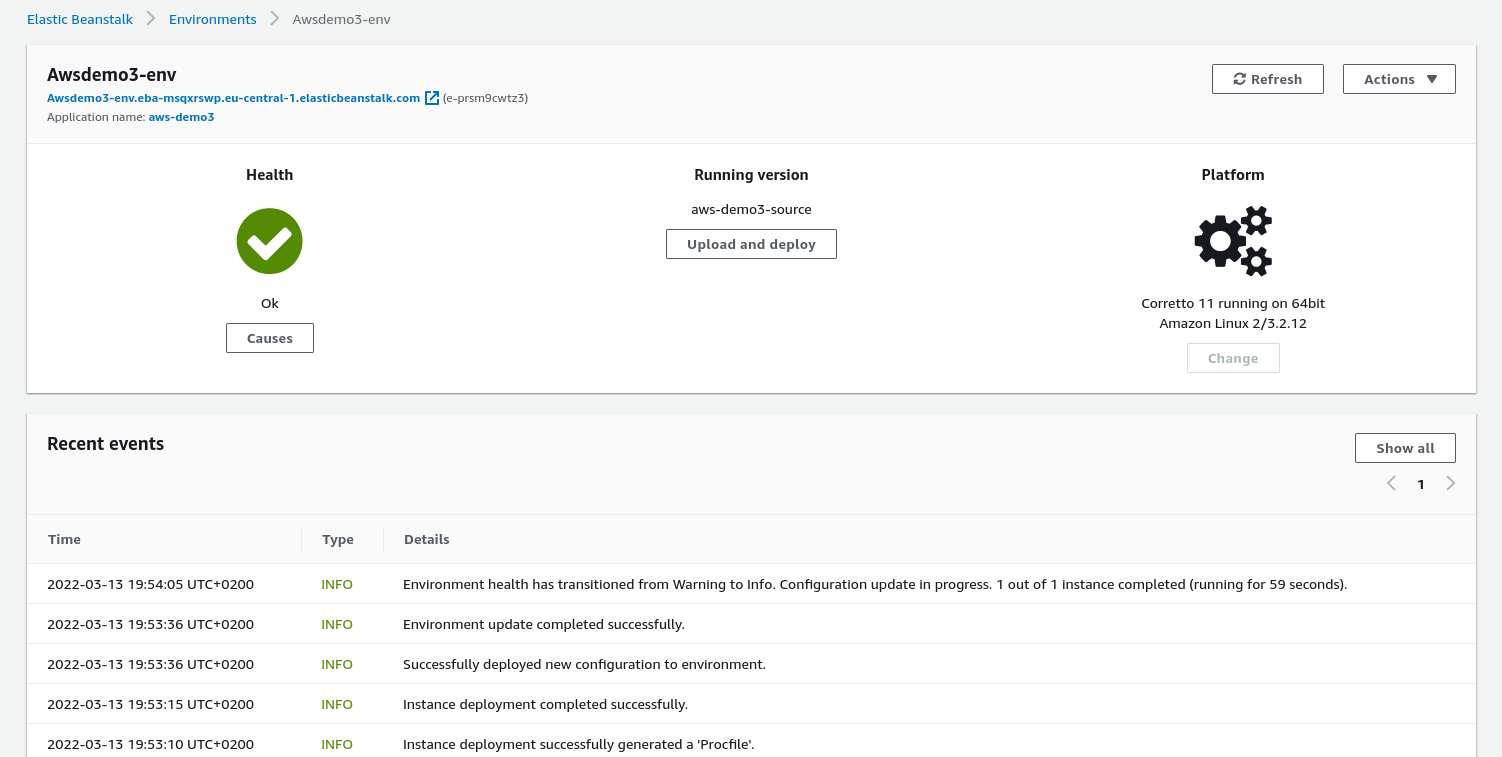Viewport: 1502px width, 757px height.
Task: Click the 19:54:05 event timestamp
Action: (x=150, y=584)
